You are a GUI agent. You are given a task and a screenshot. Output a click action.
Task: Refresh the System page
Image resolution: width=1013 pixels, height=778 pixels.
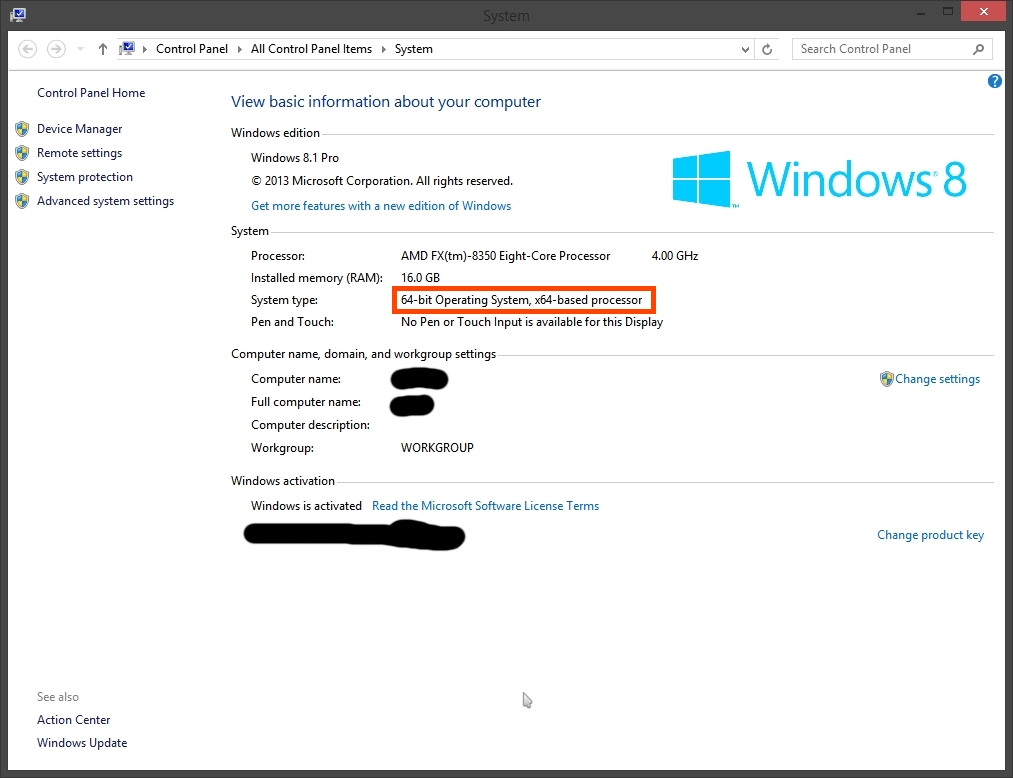coord(767,49)
